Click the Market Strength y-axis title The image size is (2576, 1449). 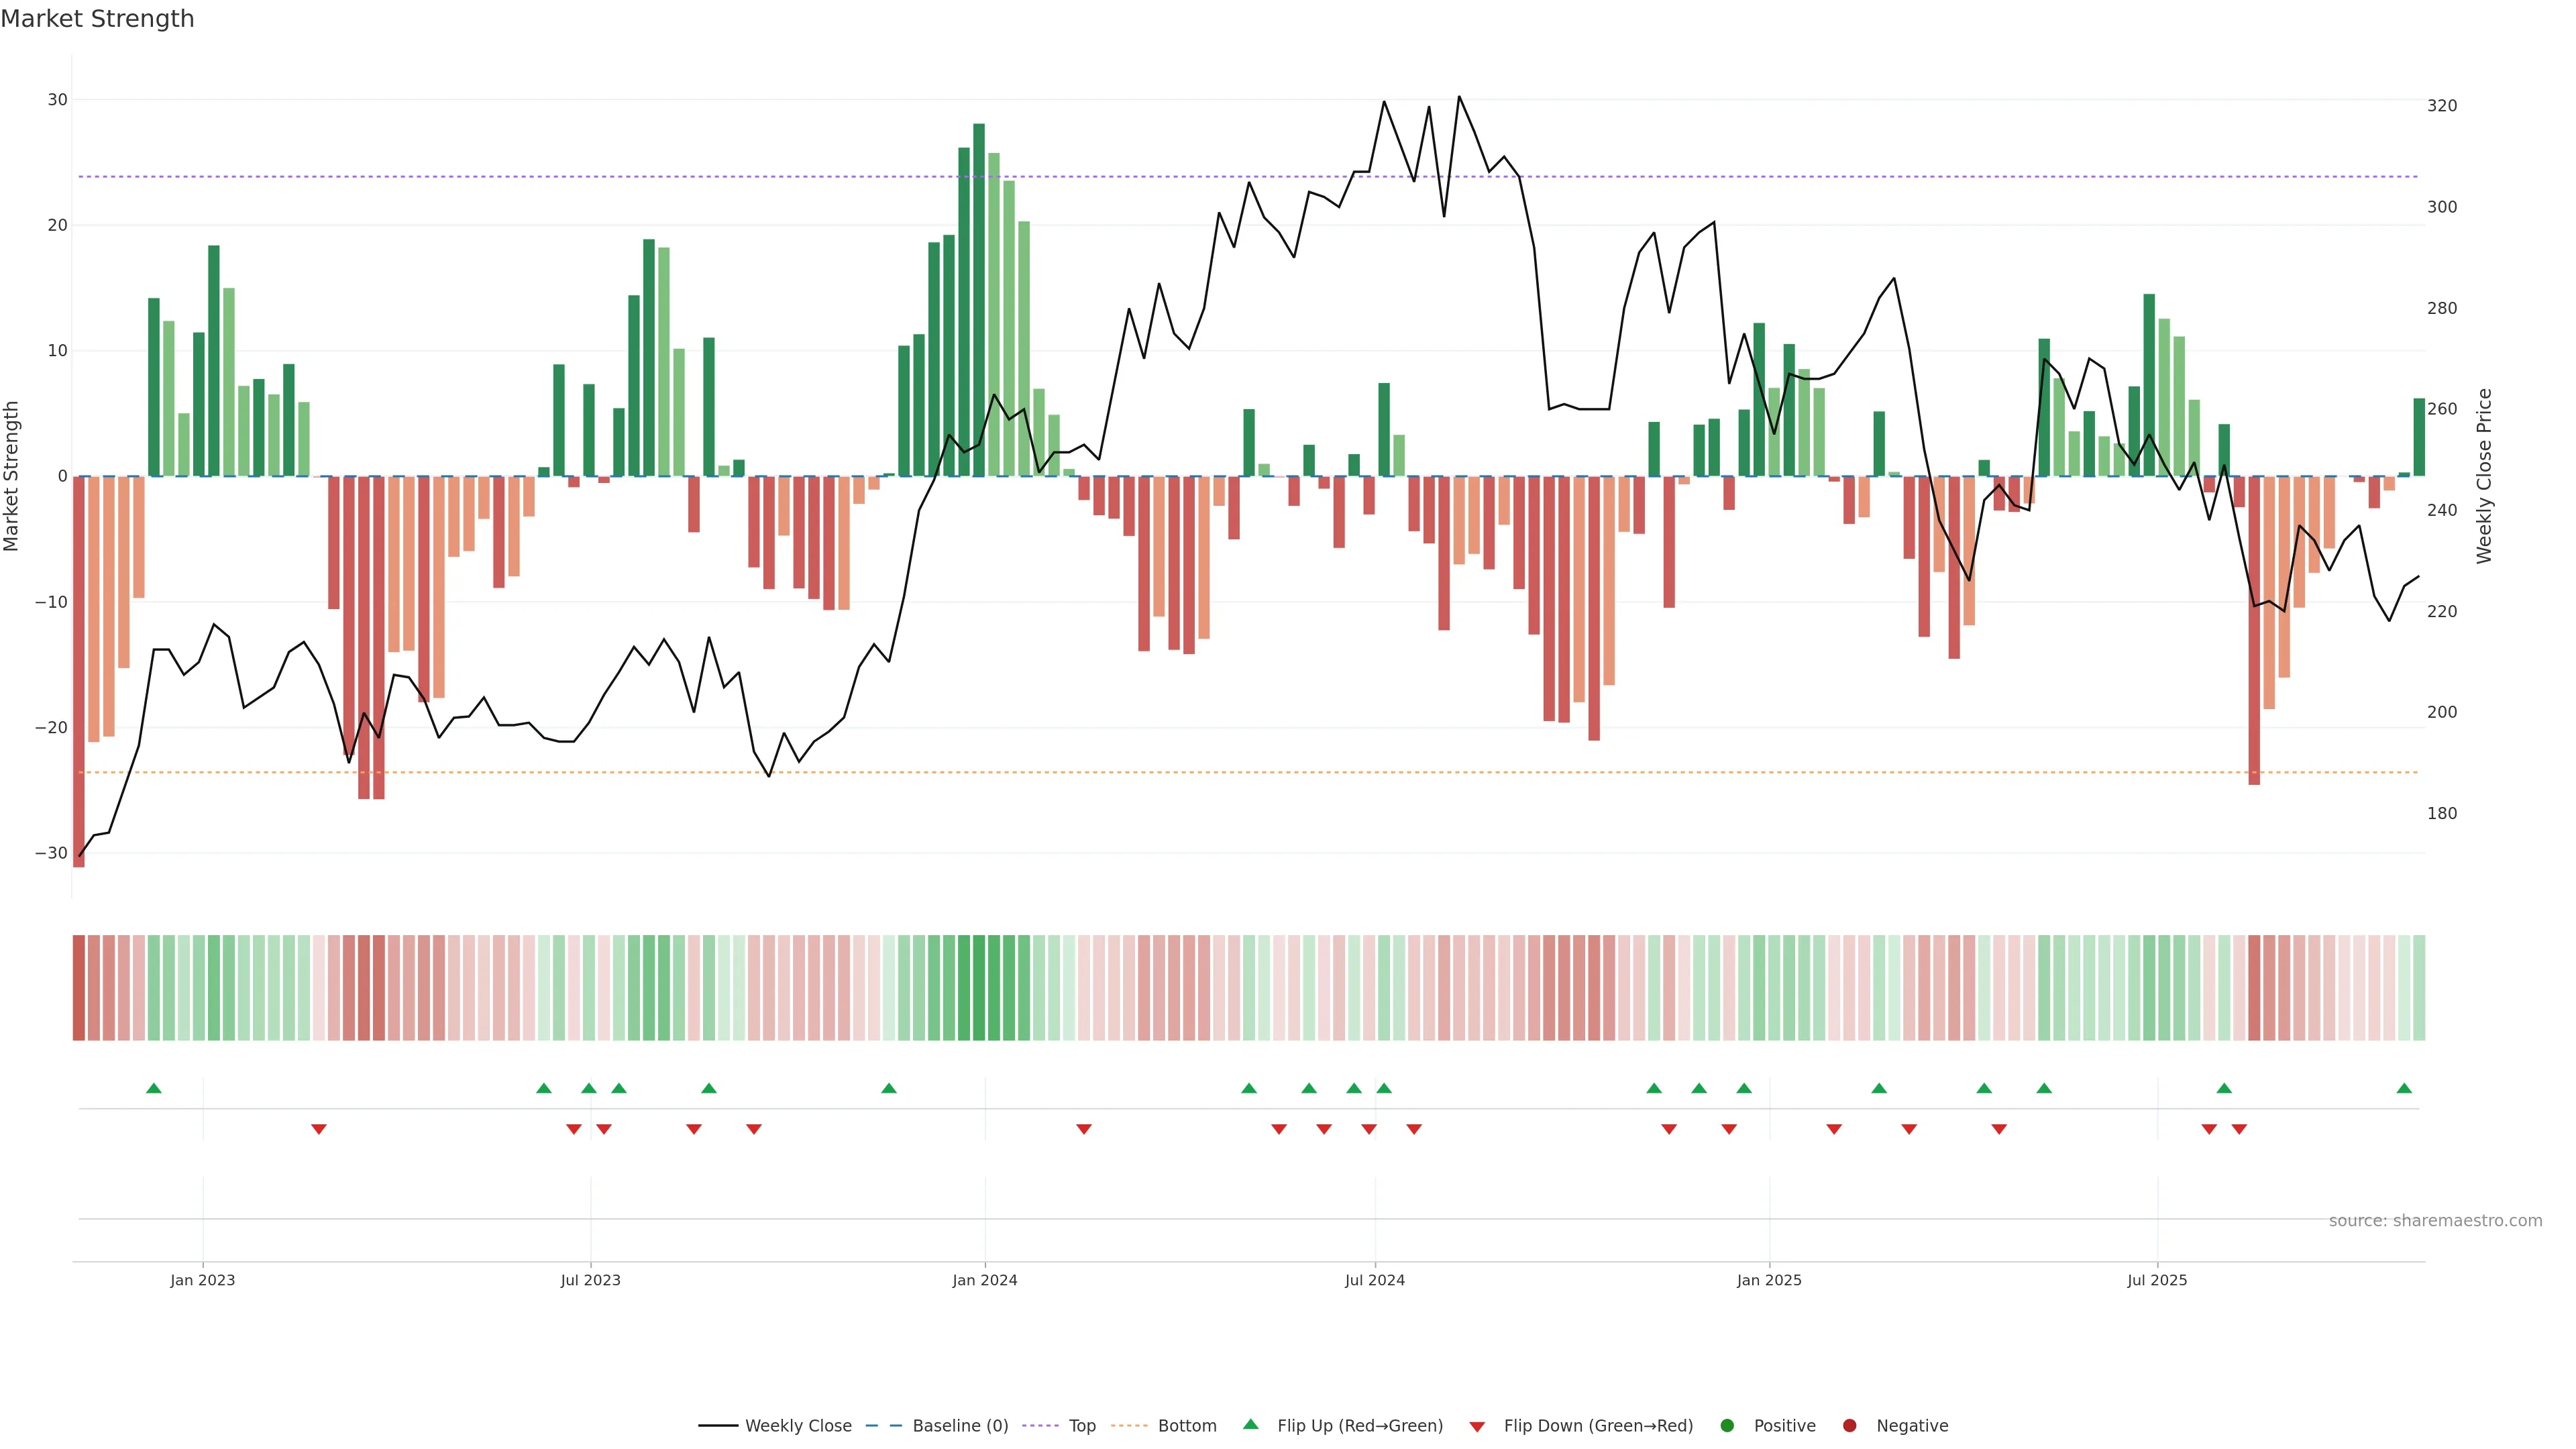(12, 476)
